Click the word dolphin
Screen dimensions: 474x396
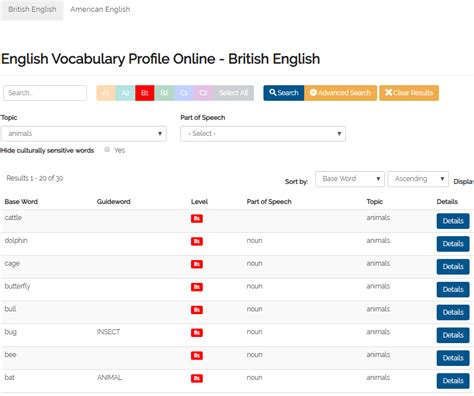[x=16, y=241]
